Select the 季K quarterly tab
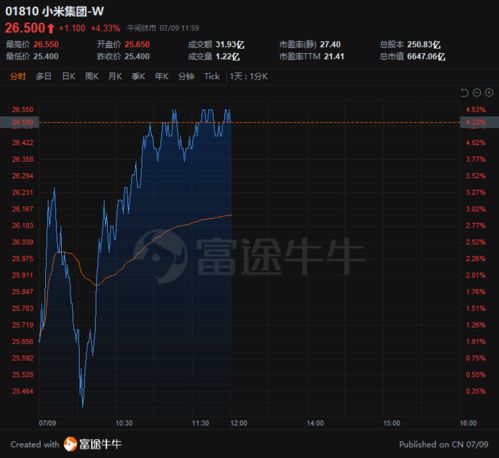This screenshot has height=458, width=499. [x=138, y=76]
